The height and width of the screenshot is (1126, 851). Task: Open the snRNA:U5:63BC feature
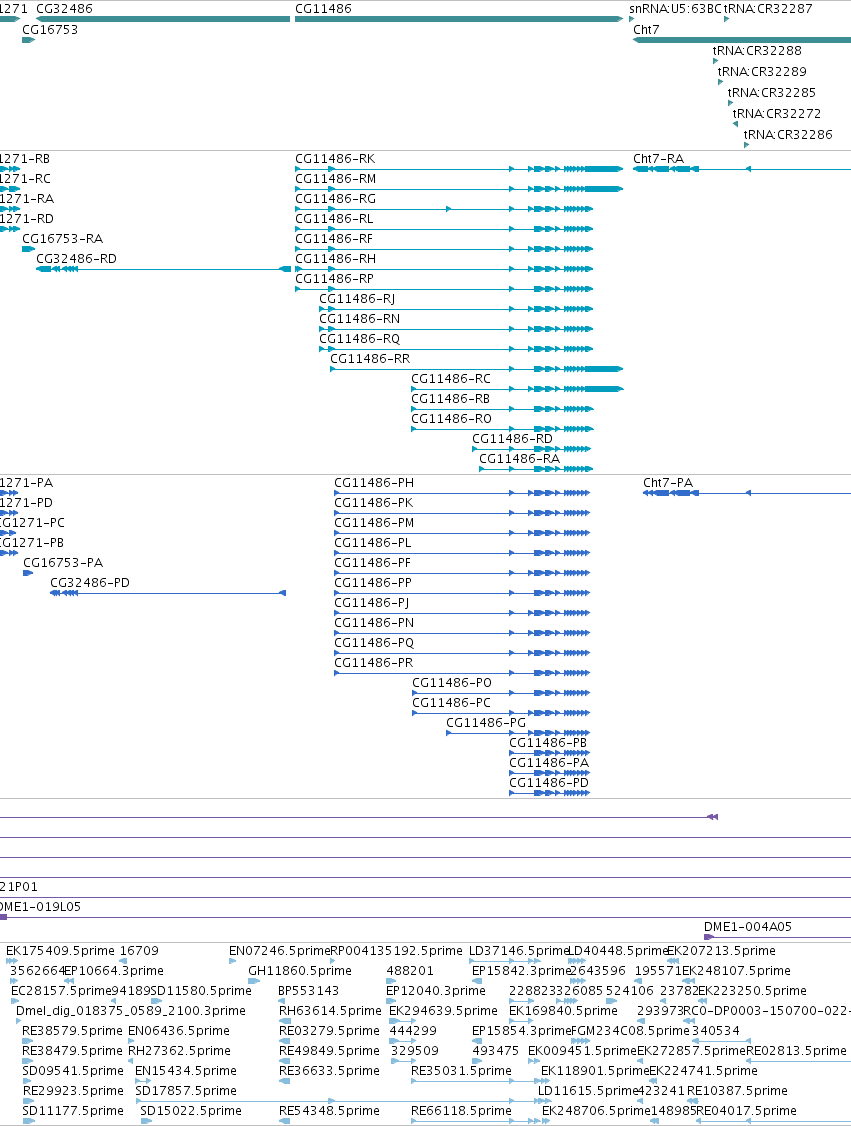tap(632, 19)
